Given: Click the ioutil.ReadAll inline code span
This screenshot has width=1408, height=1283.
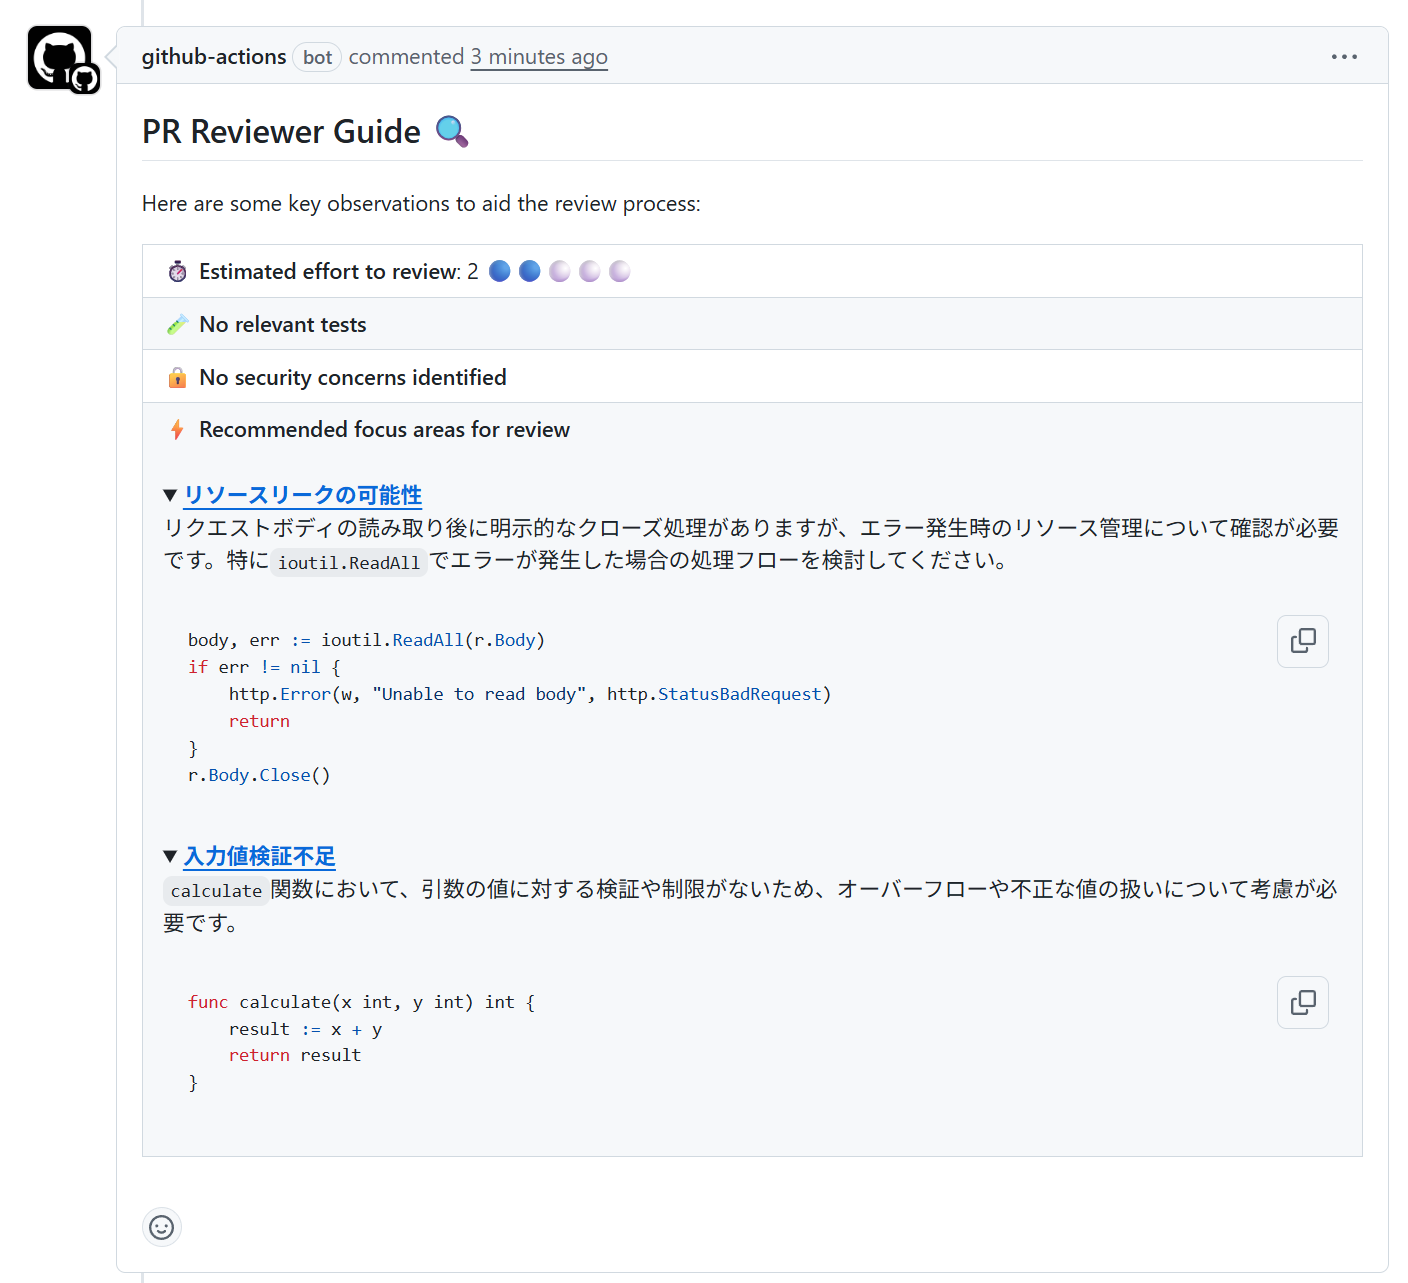Looking at the screenshot, I should coord(348,562).
